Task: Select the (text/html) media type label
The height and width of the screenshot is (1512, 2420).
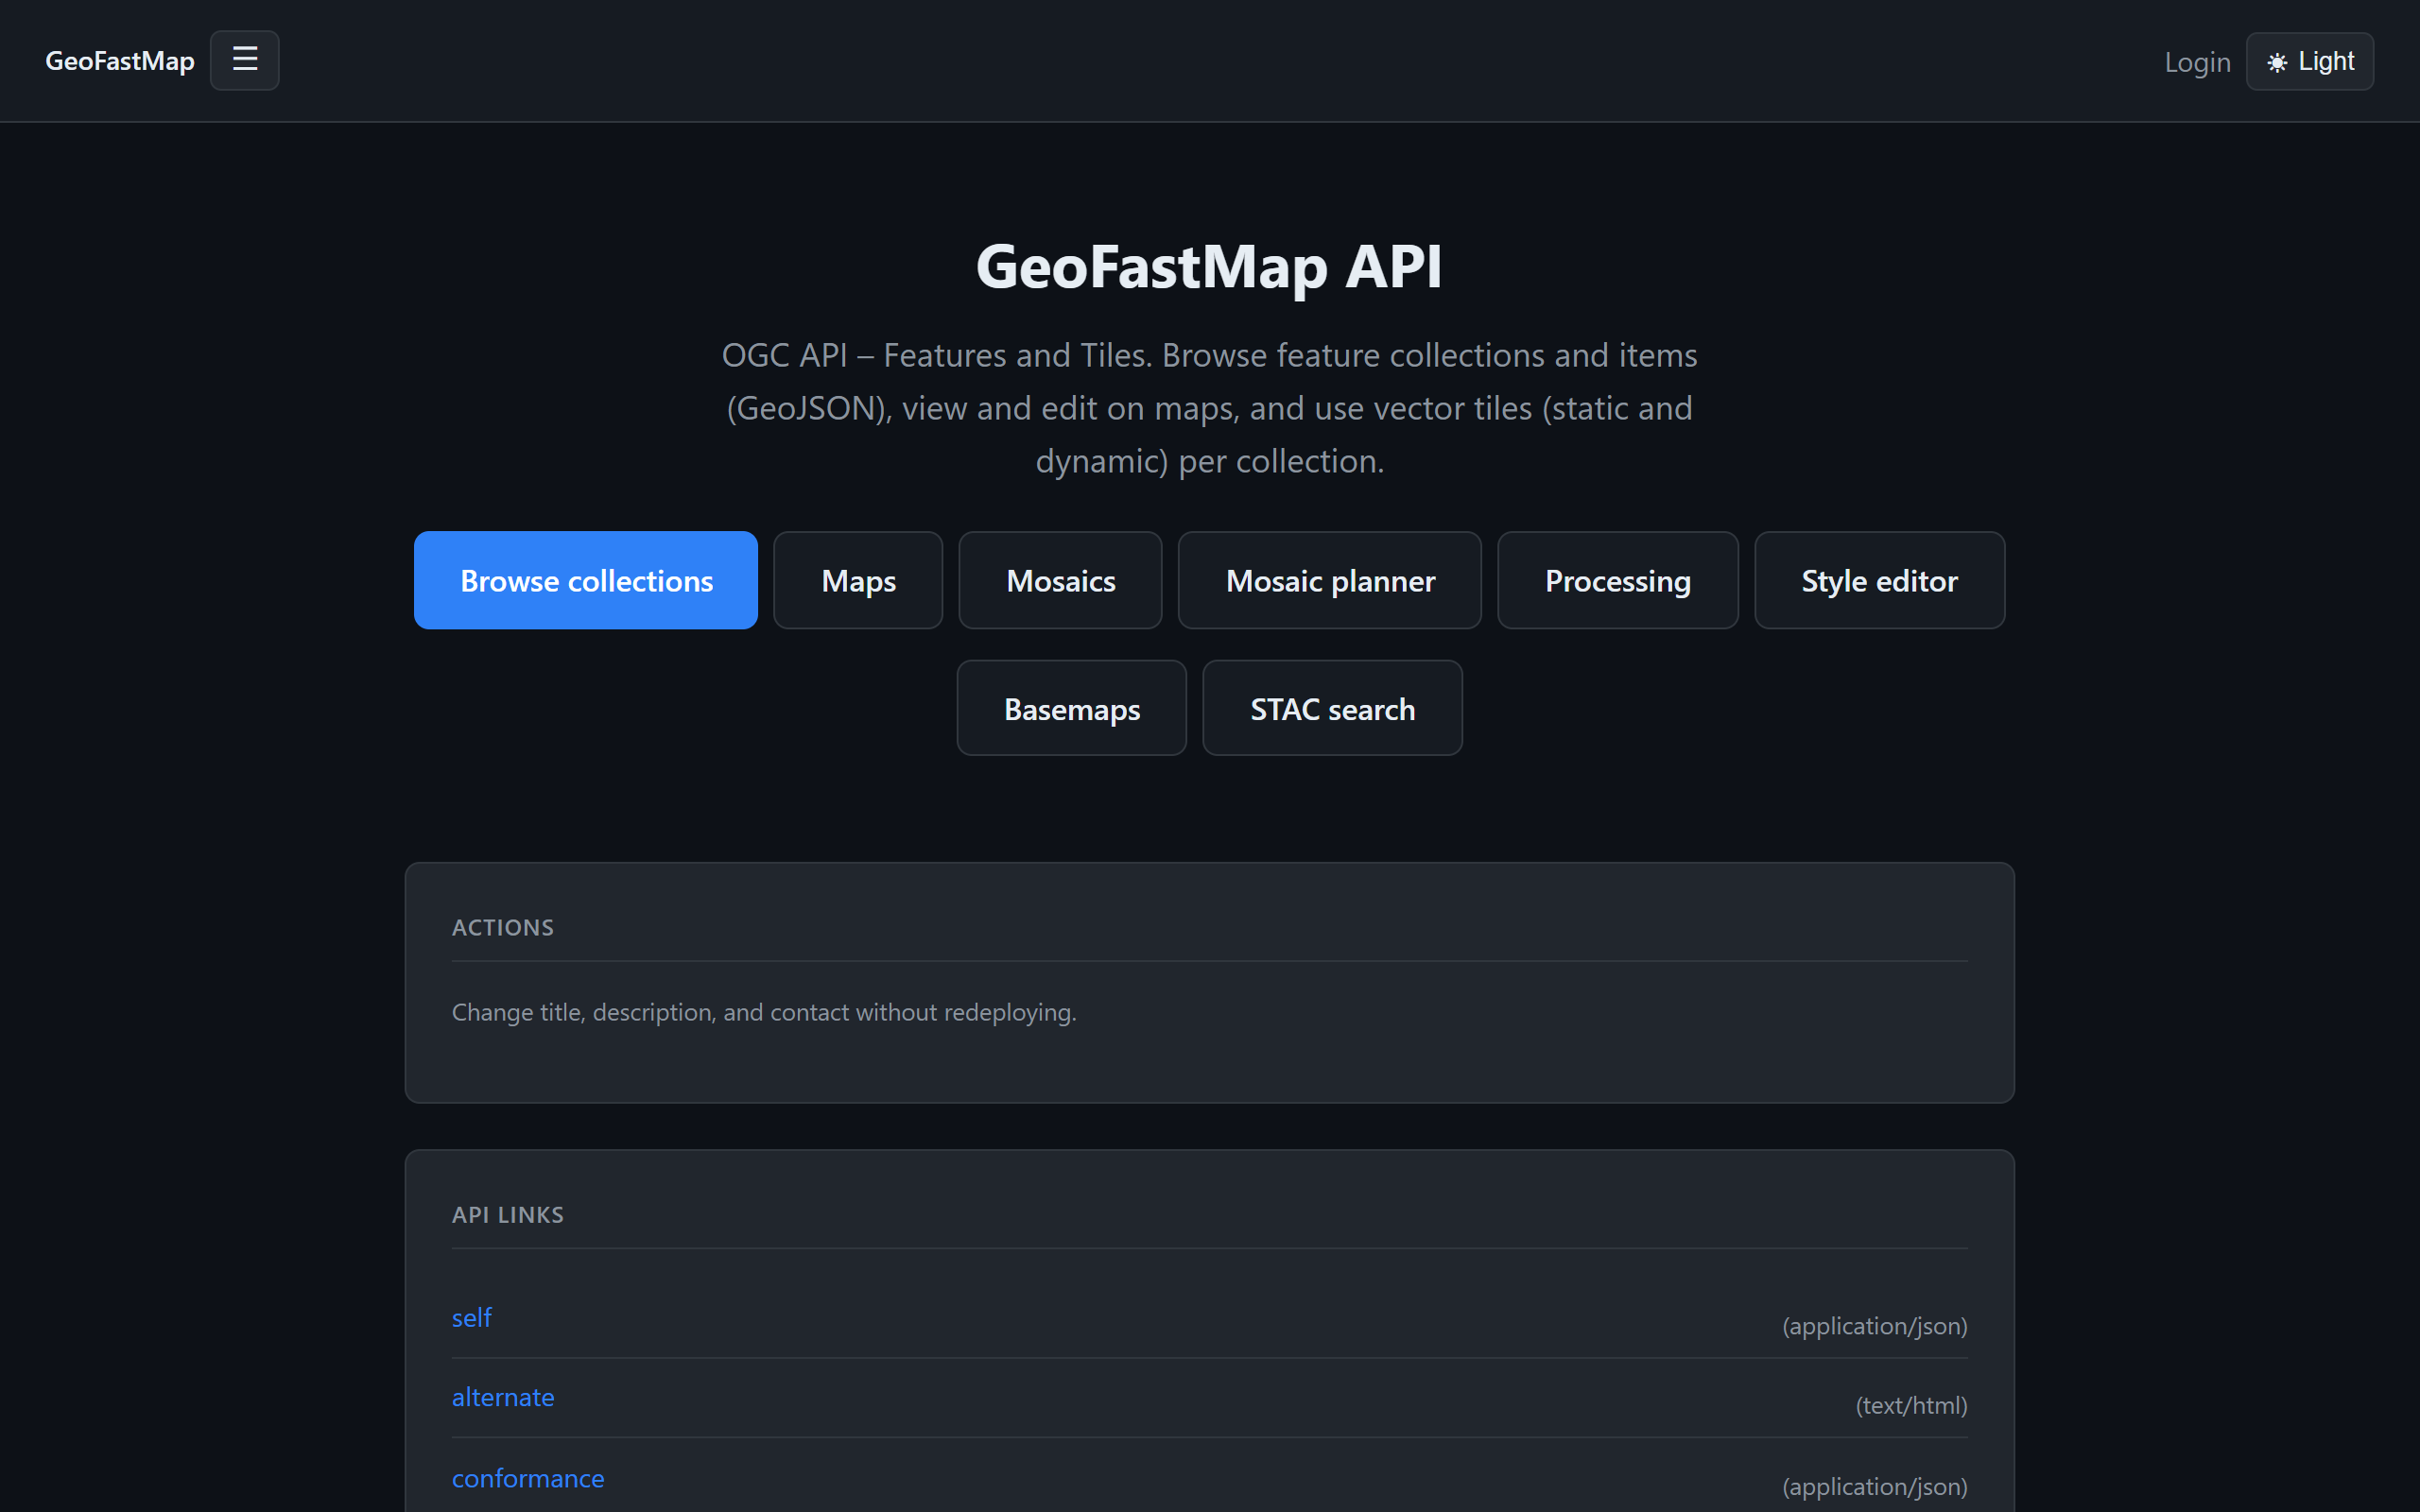Action: pyautogui.click(x=1911, y=1405)
